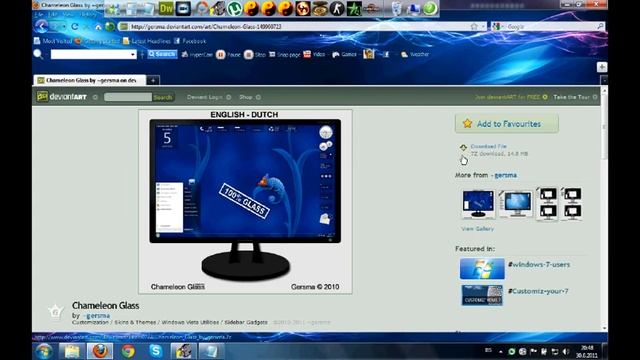Open the Windows Start orb
This screenshot has width=640, height=360.
[43, 351]
